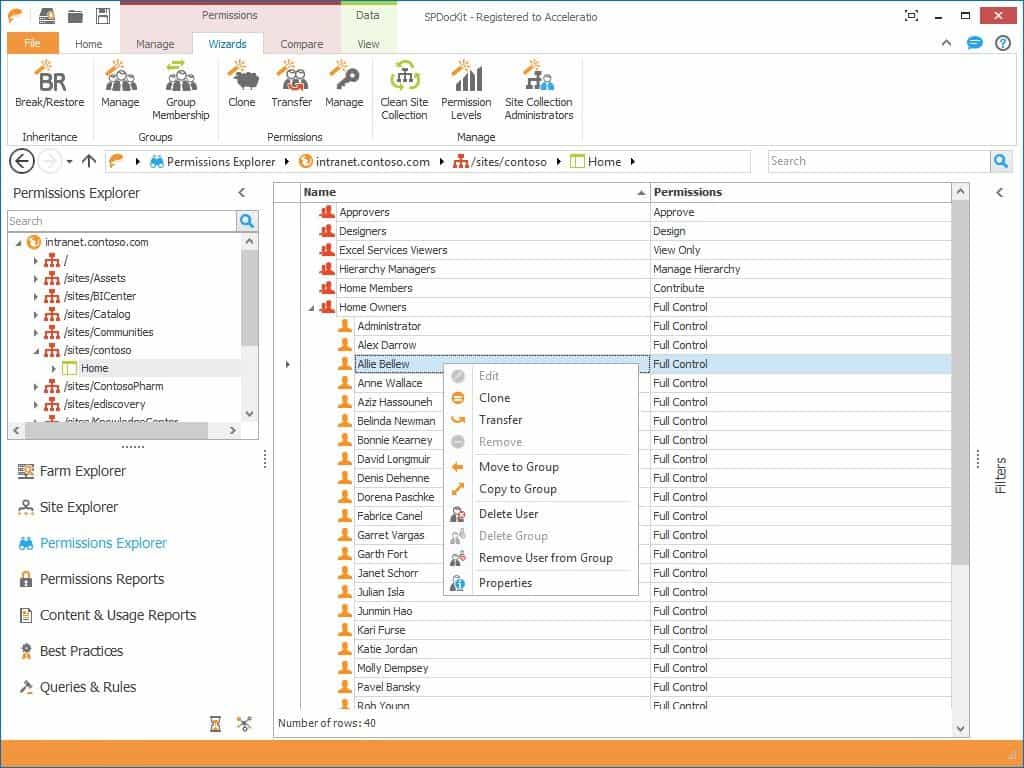Image resolution: width=1024 pixels, height=768 pixels.
Task: Sort by the Permissions column header
Action: pos(801,192)
